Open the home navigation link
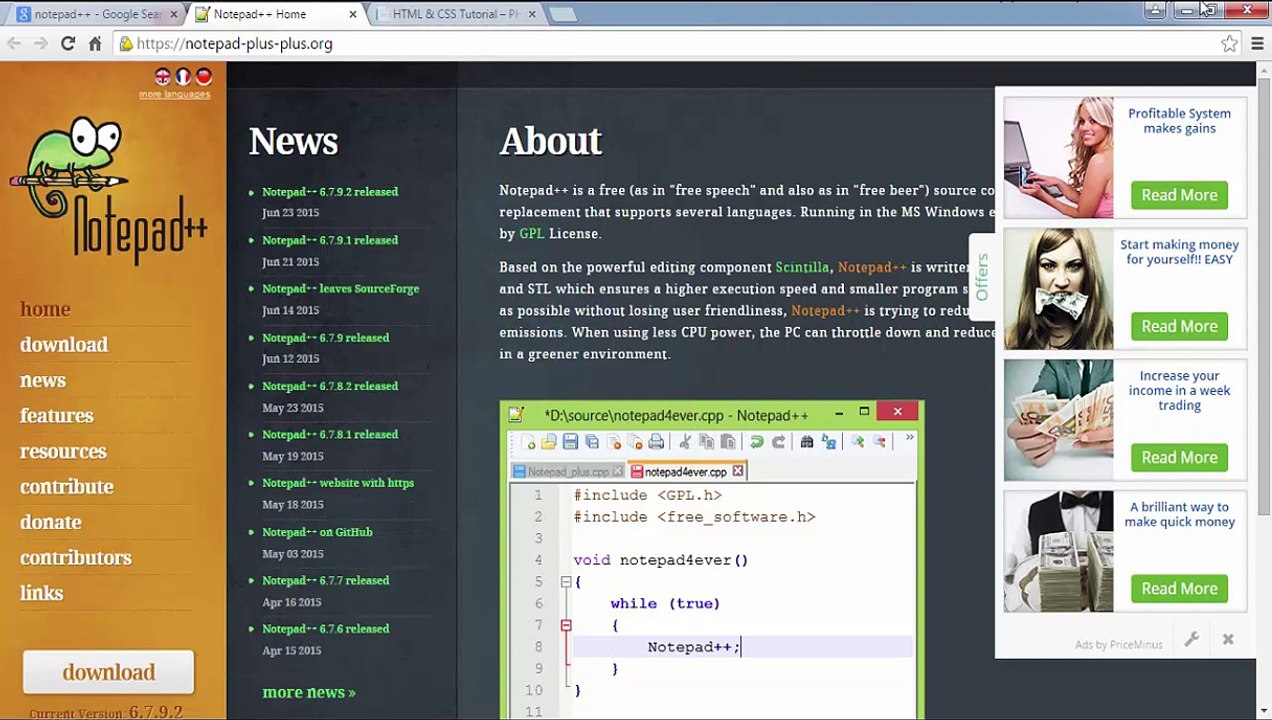This screenshot has height=720, width=1272. (45, 309)
